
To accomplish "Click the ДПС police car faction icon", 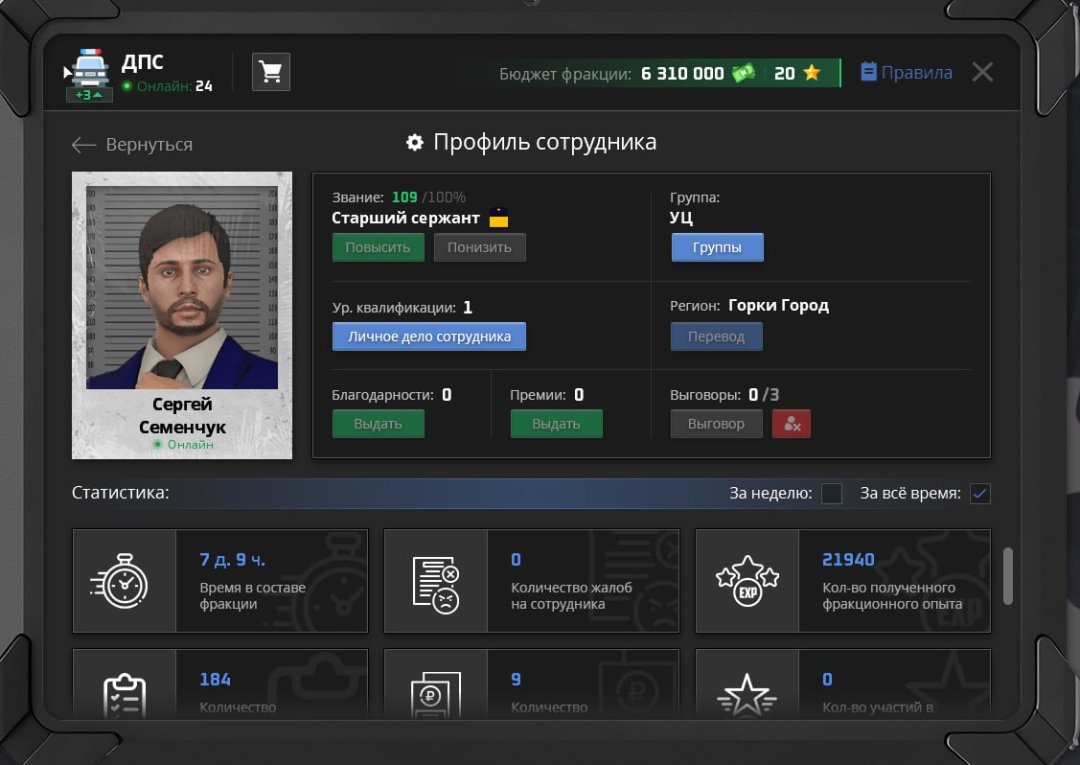I will pyautogui.click(x=90, y=68).
